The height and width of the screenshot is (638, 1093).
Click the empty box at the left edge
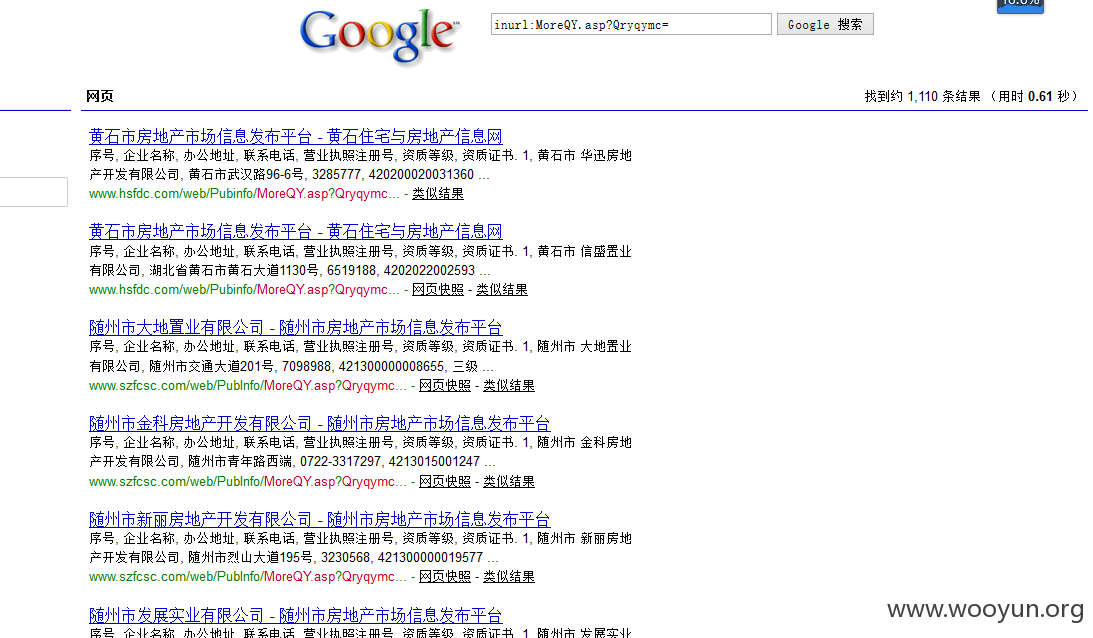tap(33, 192)
